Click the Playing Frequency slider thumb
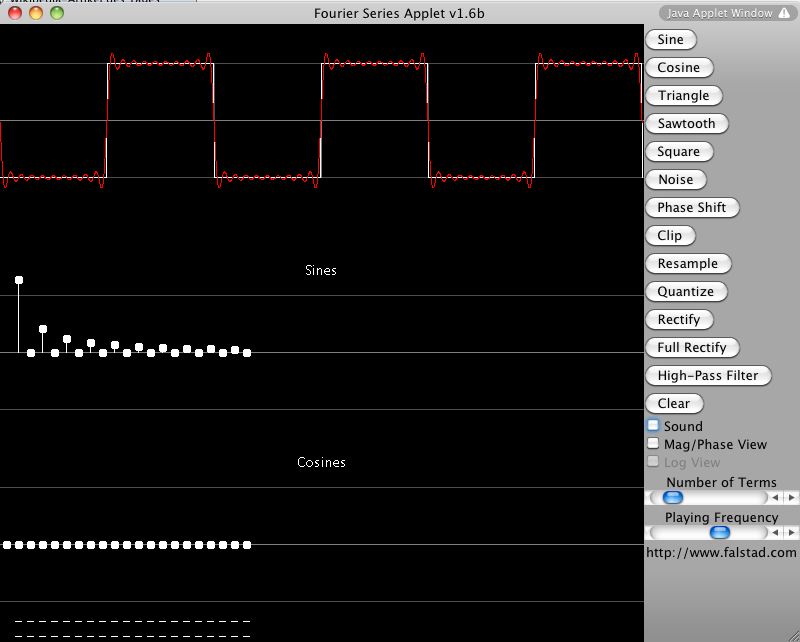The width and height of the screenshot is (800, 642). (720, 533)
